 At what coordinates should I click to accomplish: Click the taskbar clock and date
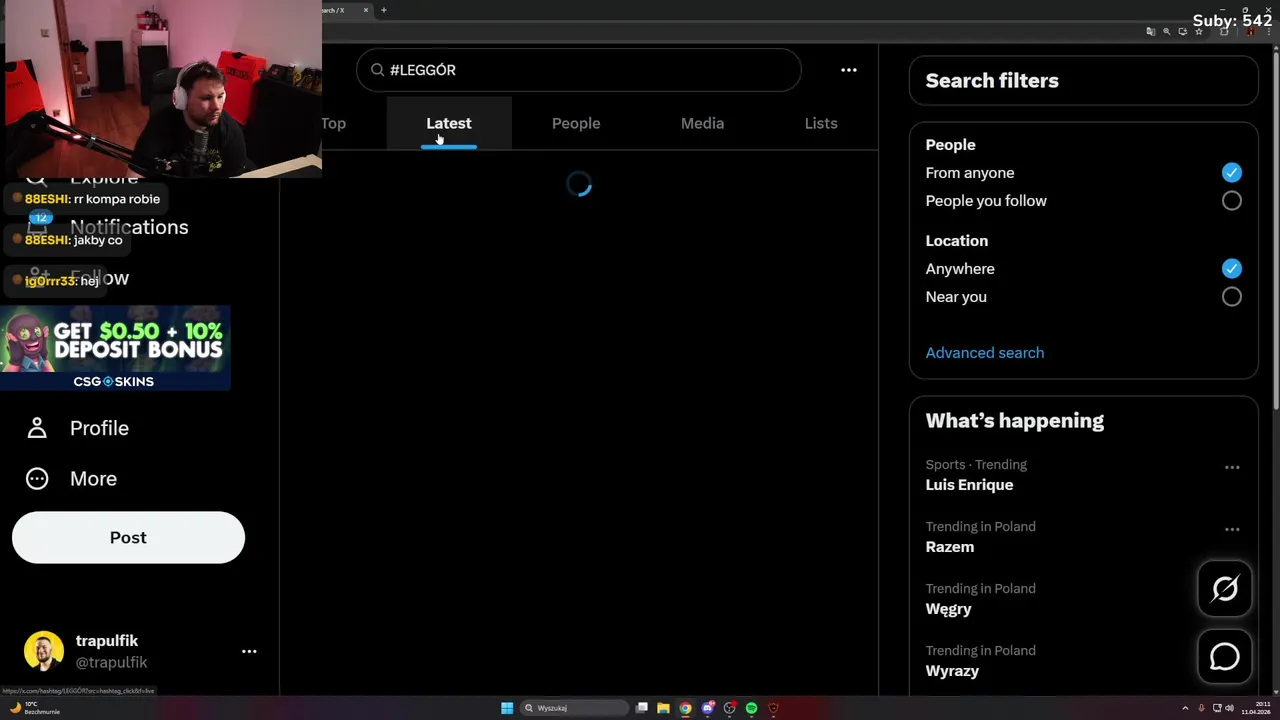(1255, 708)
